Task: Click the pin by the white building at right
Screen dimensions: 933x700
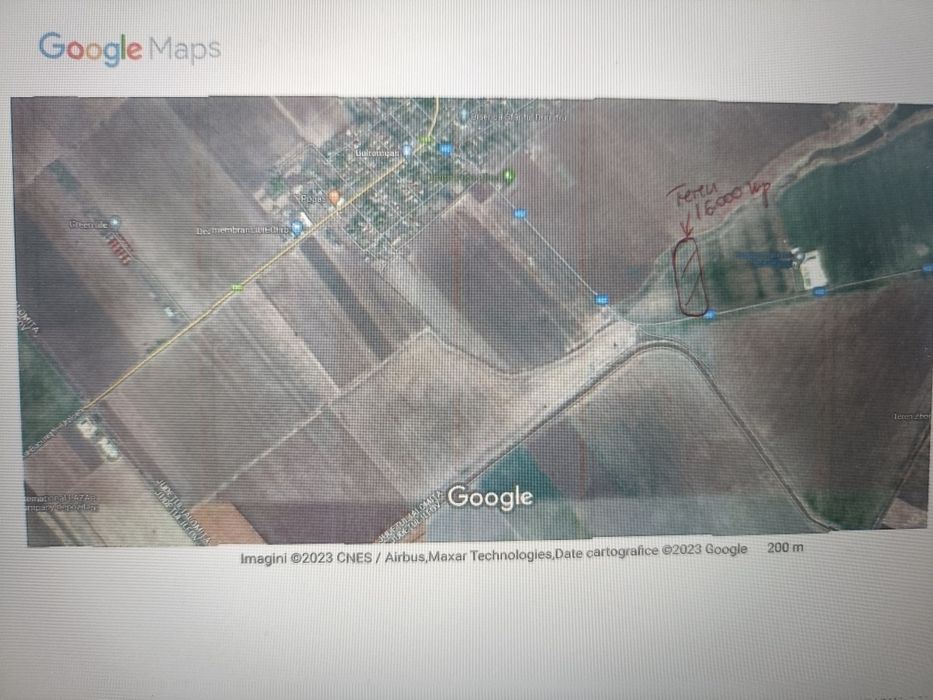Action: click(x=799, y=258)
